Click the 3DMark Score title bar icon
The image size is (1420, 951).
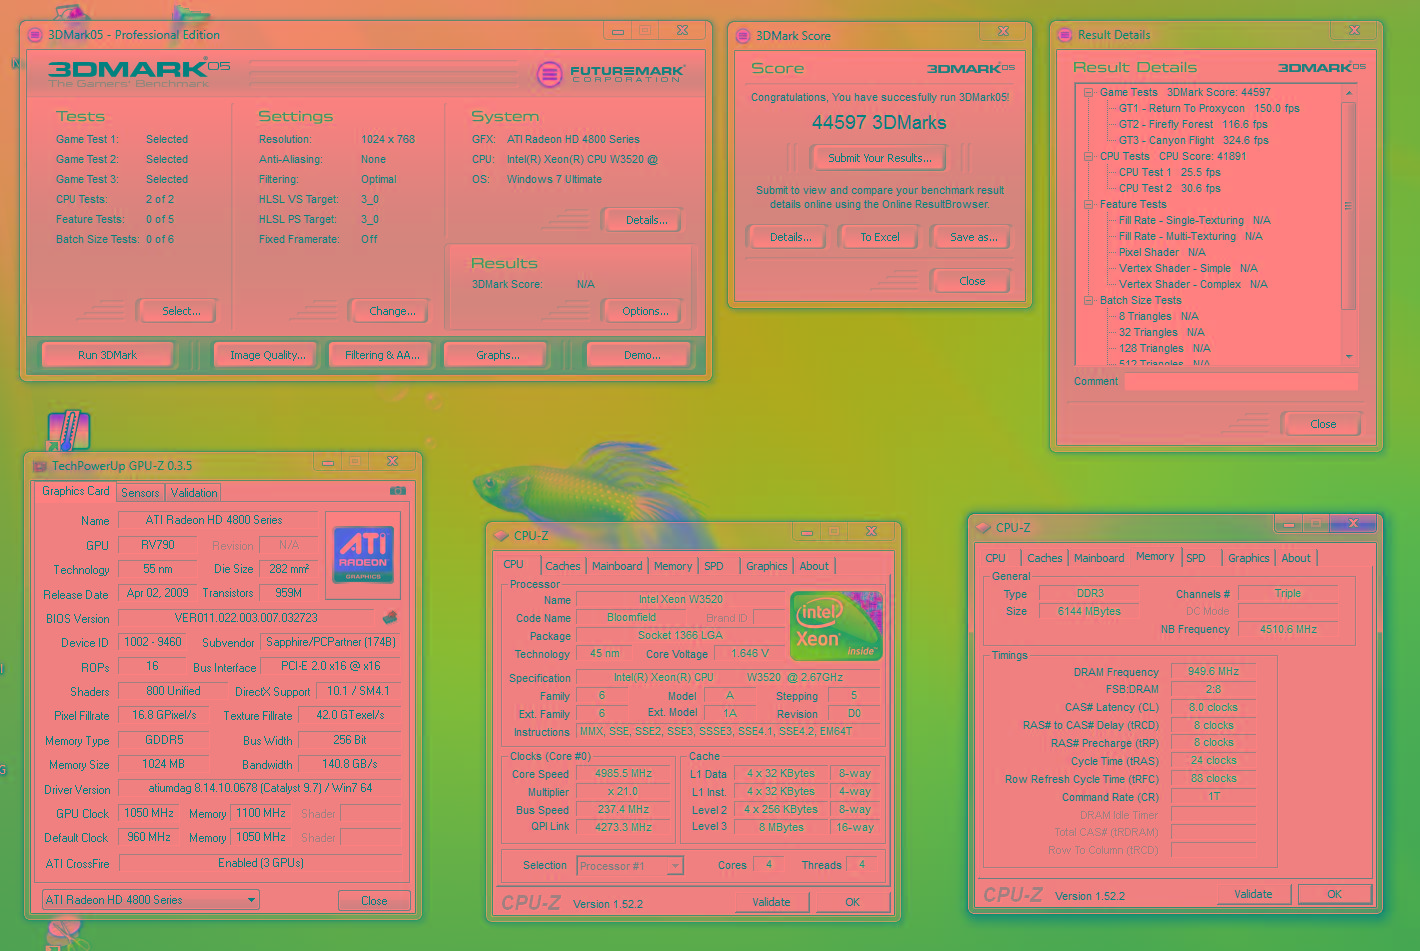click(743, 36)
